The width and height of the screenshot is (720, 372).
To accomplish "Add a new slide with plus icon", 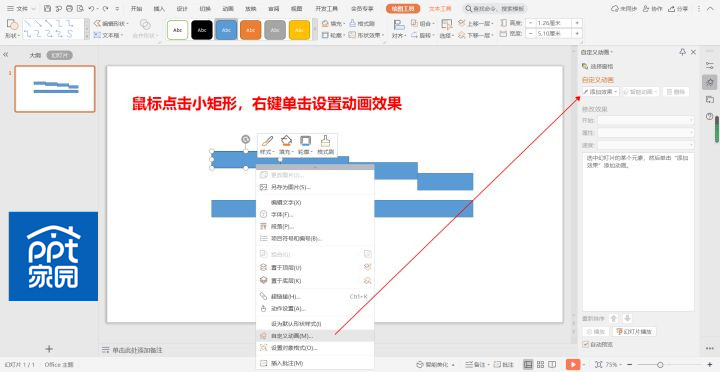I will coord(49,349).
